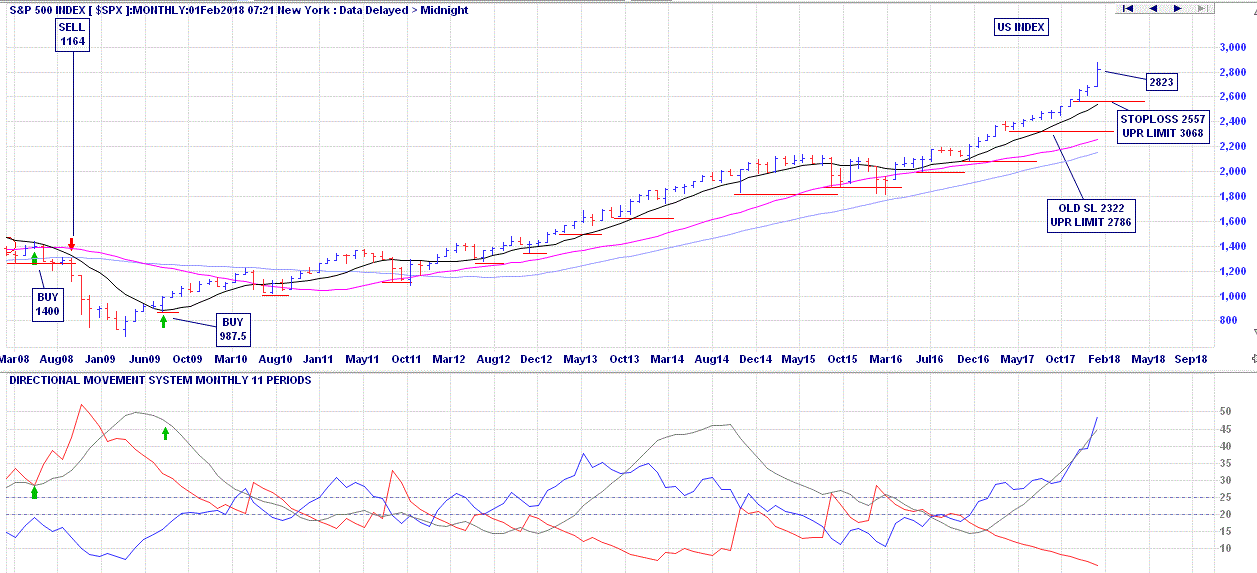
Task: Click the 1,200 price axis label
Action: point(1232,271)
